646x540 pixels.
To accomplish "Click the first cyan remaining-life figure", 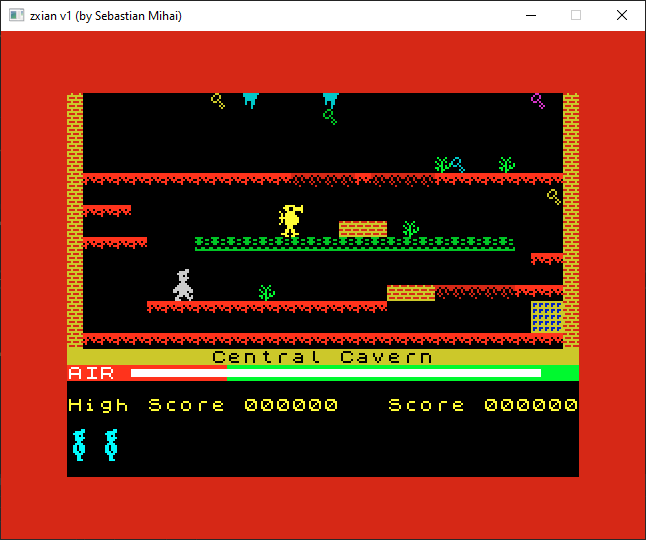I will pos(79,445).
